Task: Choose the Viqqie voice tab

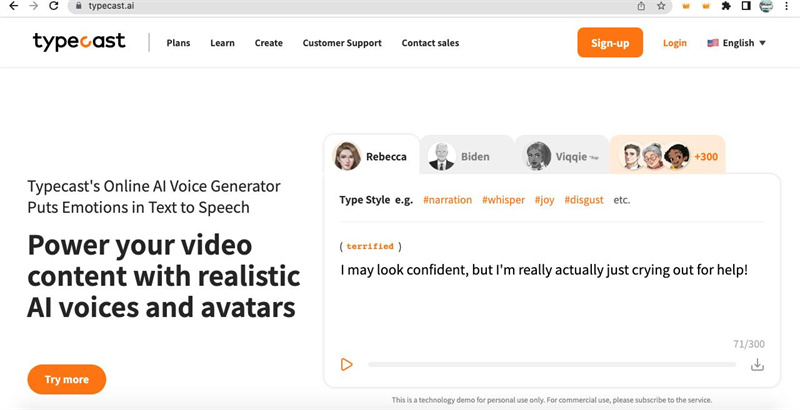Action: [x=560, y=156]
